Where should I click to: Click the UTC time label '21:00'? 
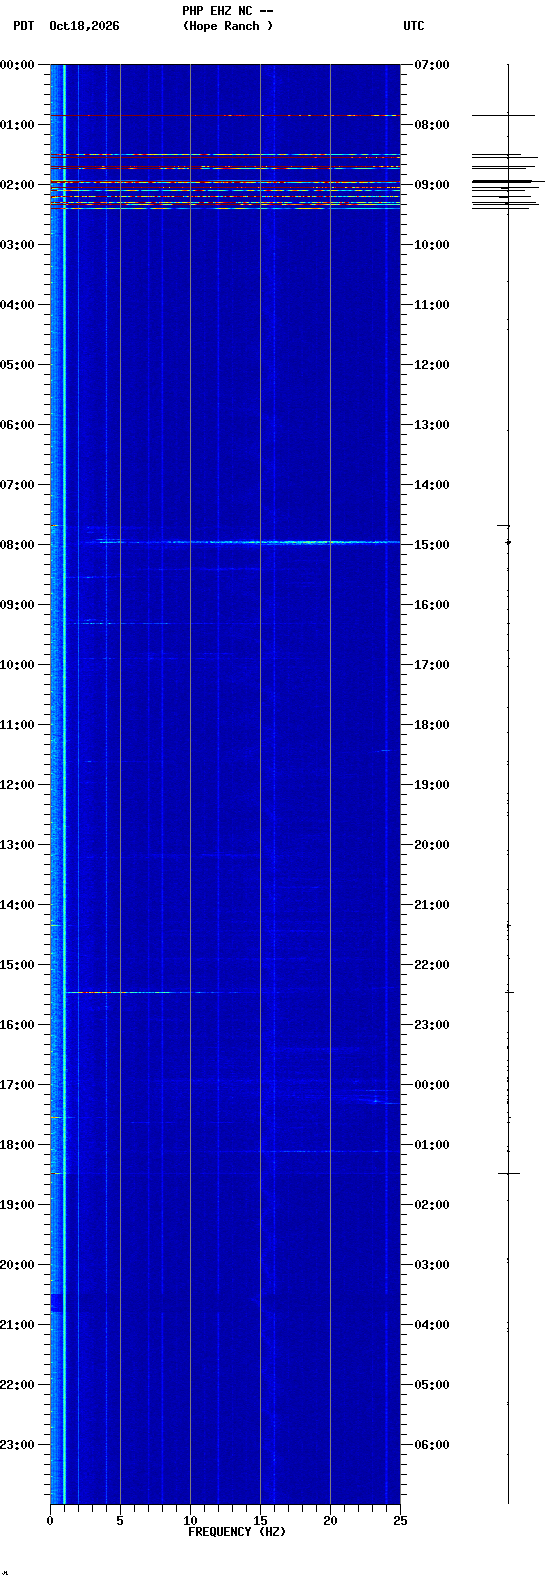click(x=432, y=905)
